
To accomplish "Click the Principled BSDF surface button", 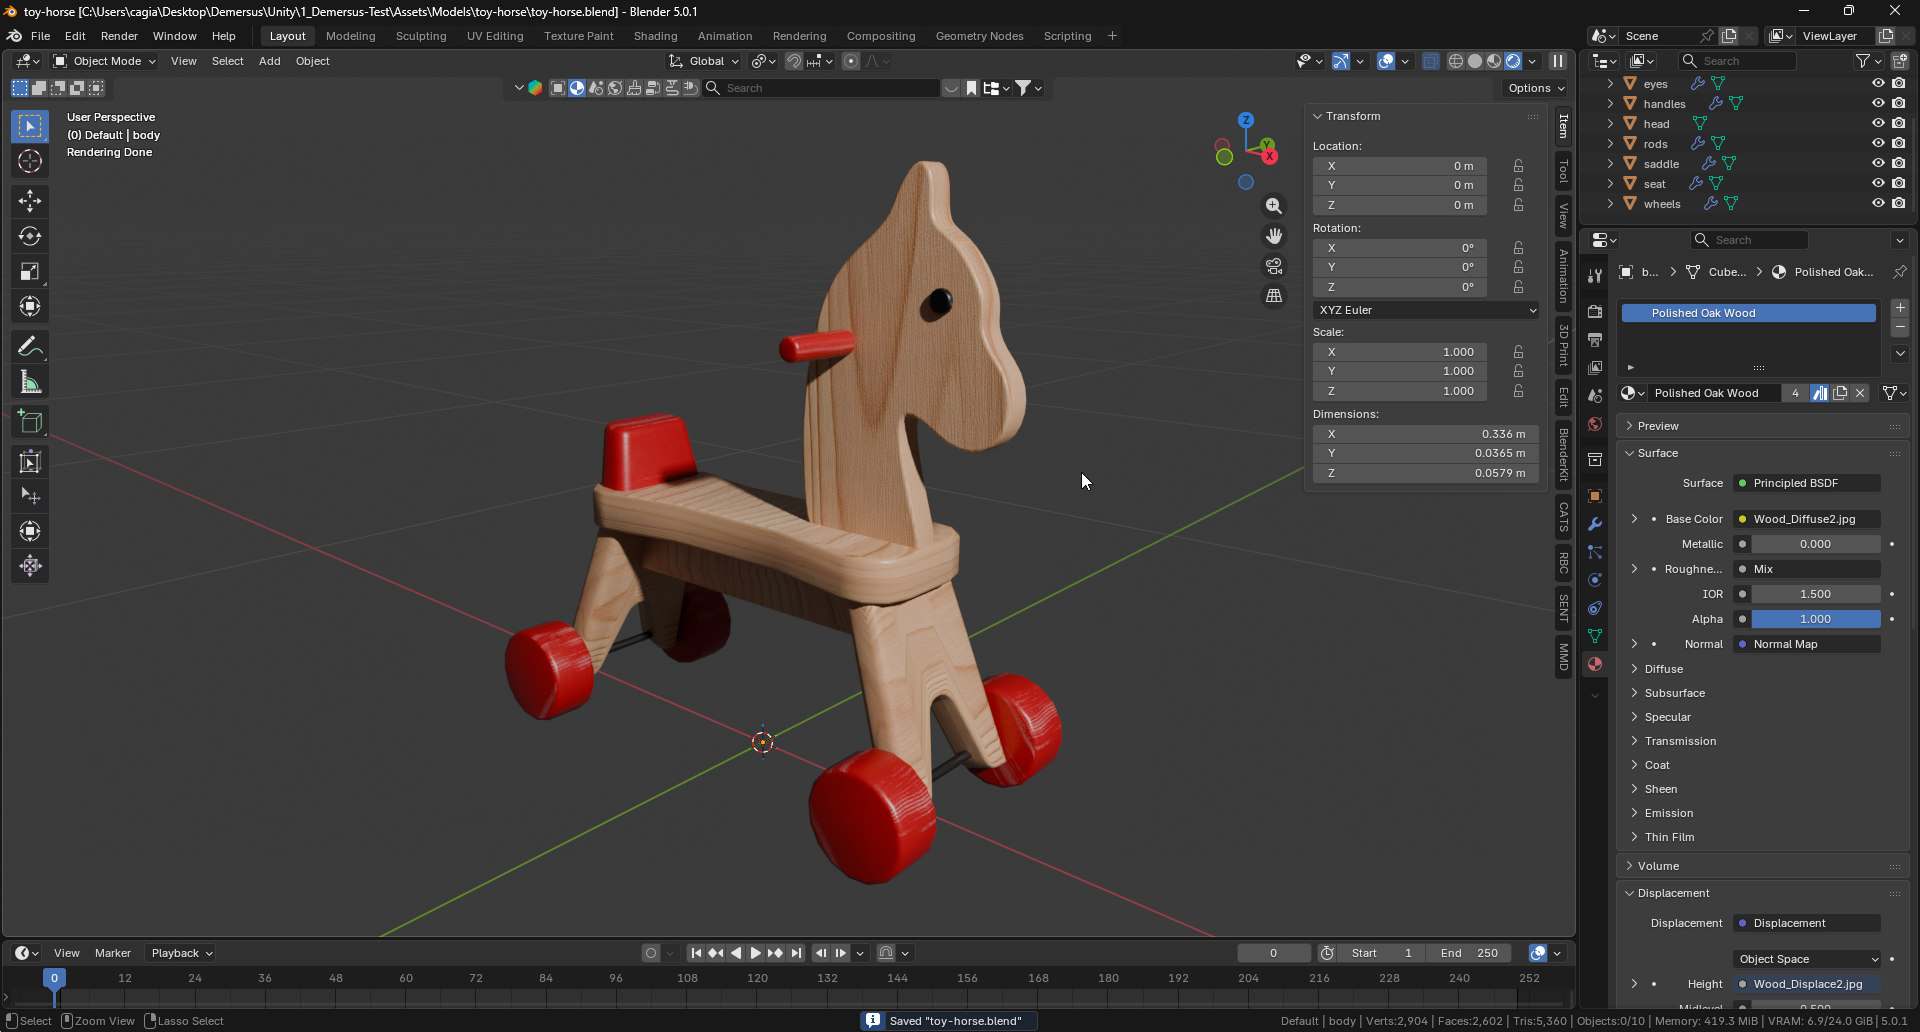I will tap(1807, 483).
